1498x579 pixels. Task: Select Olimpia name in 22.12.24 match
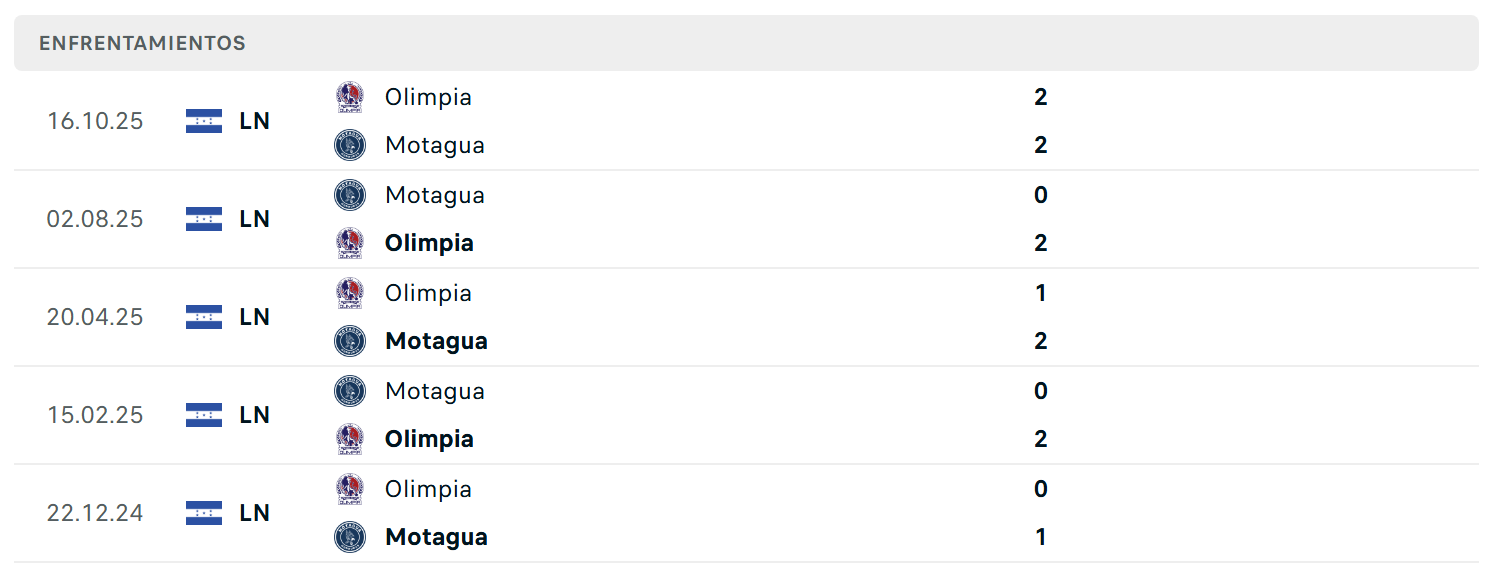(x=428, y=489)
